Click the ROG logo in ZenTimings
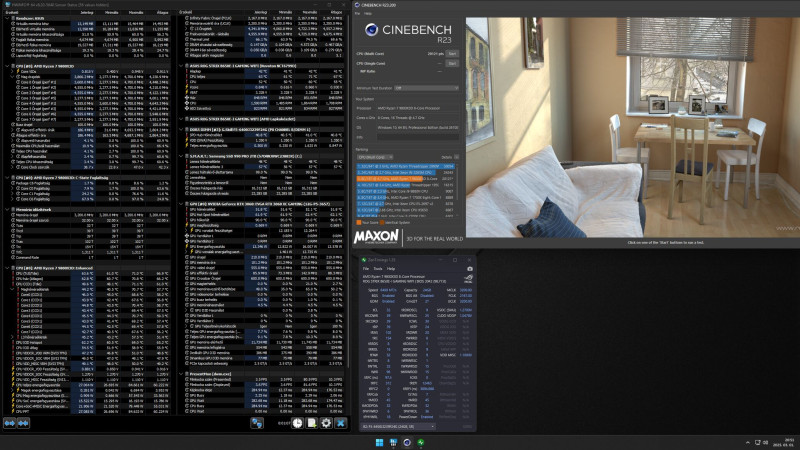The width and height of the screenshot is (800, 450). point(468,279)
